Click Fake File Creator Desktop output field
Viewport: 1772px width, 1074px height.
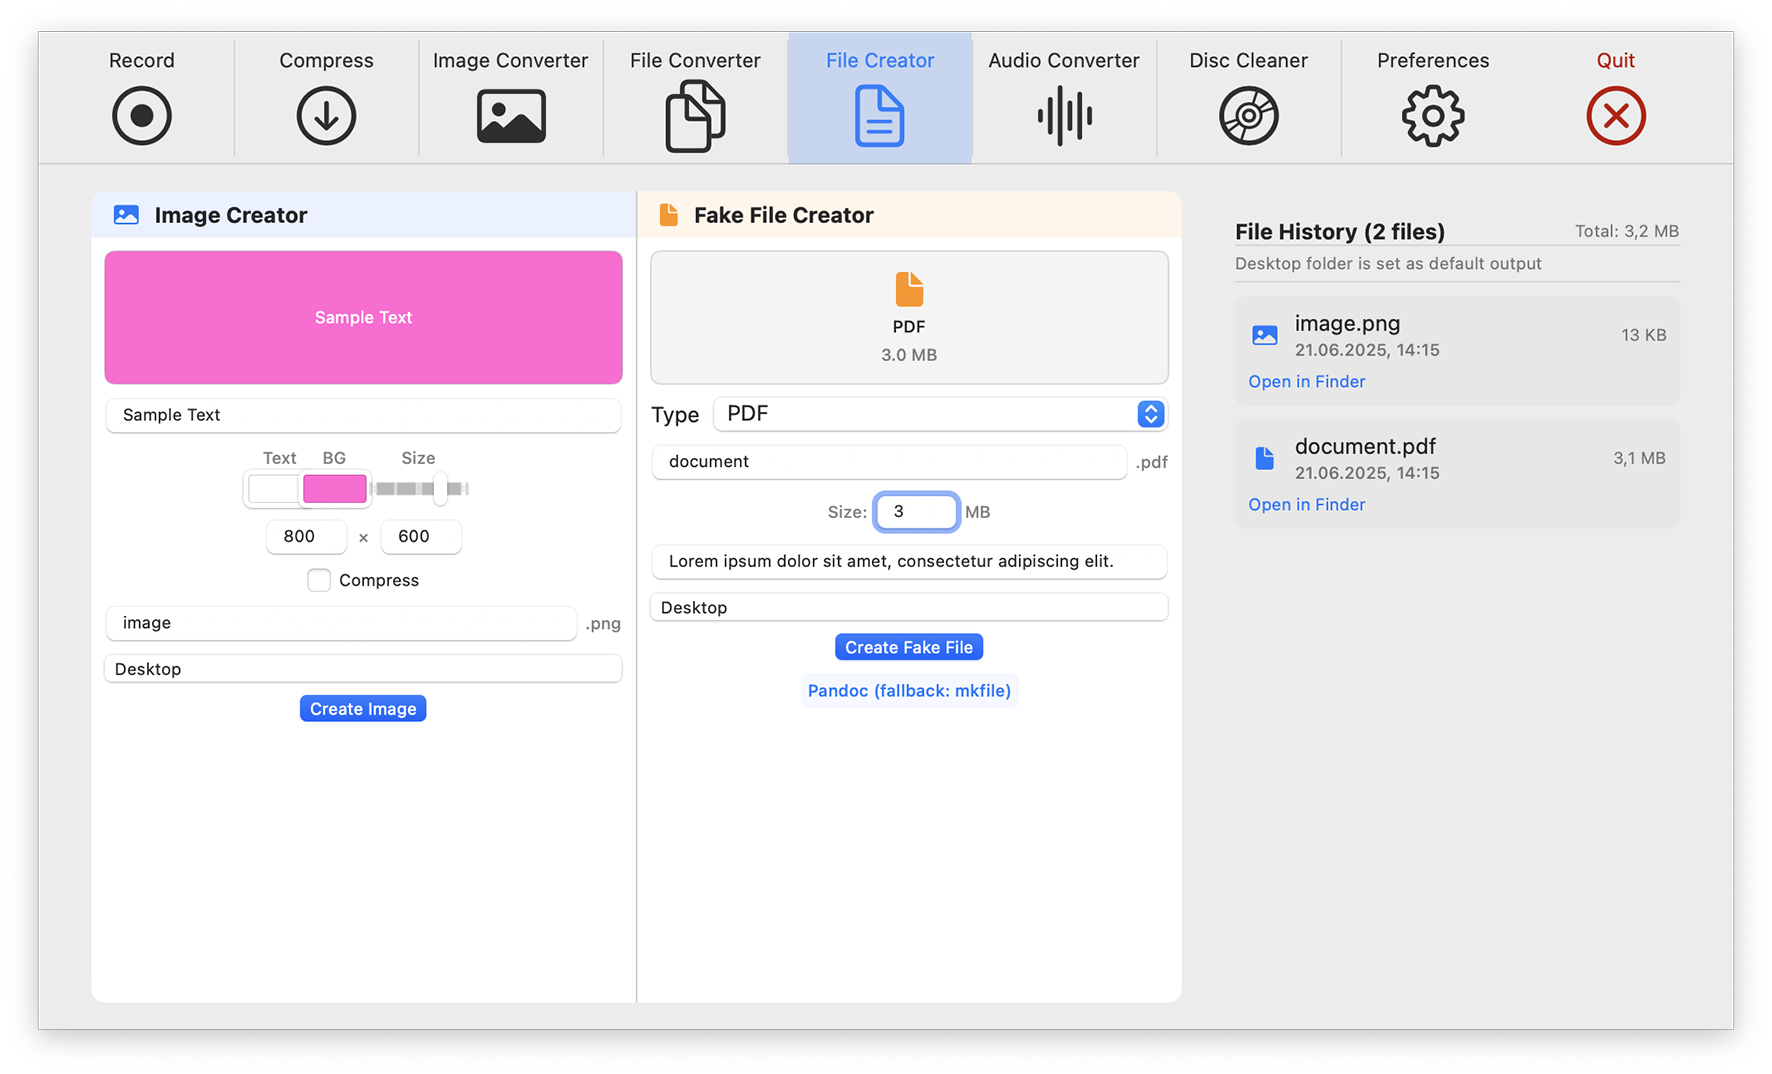click(909, 608)
